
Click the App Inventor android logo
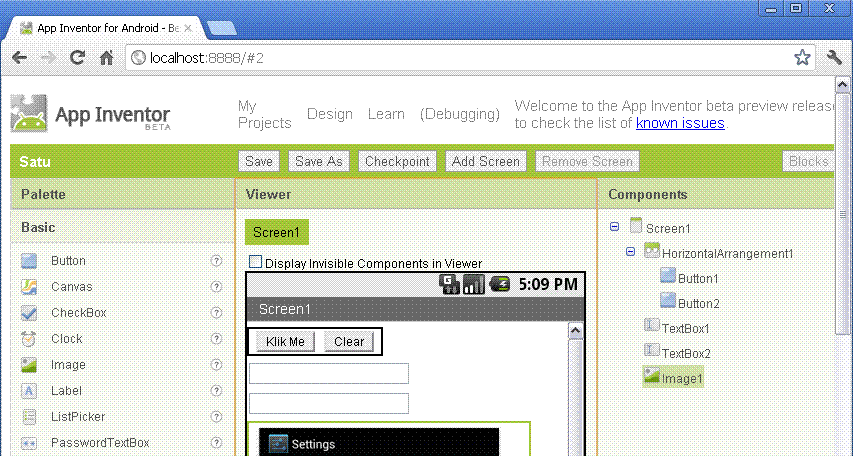tap(29, 114)
